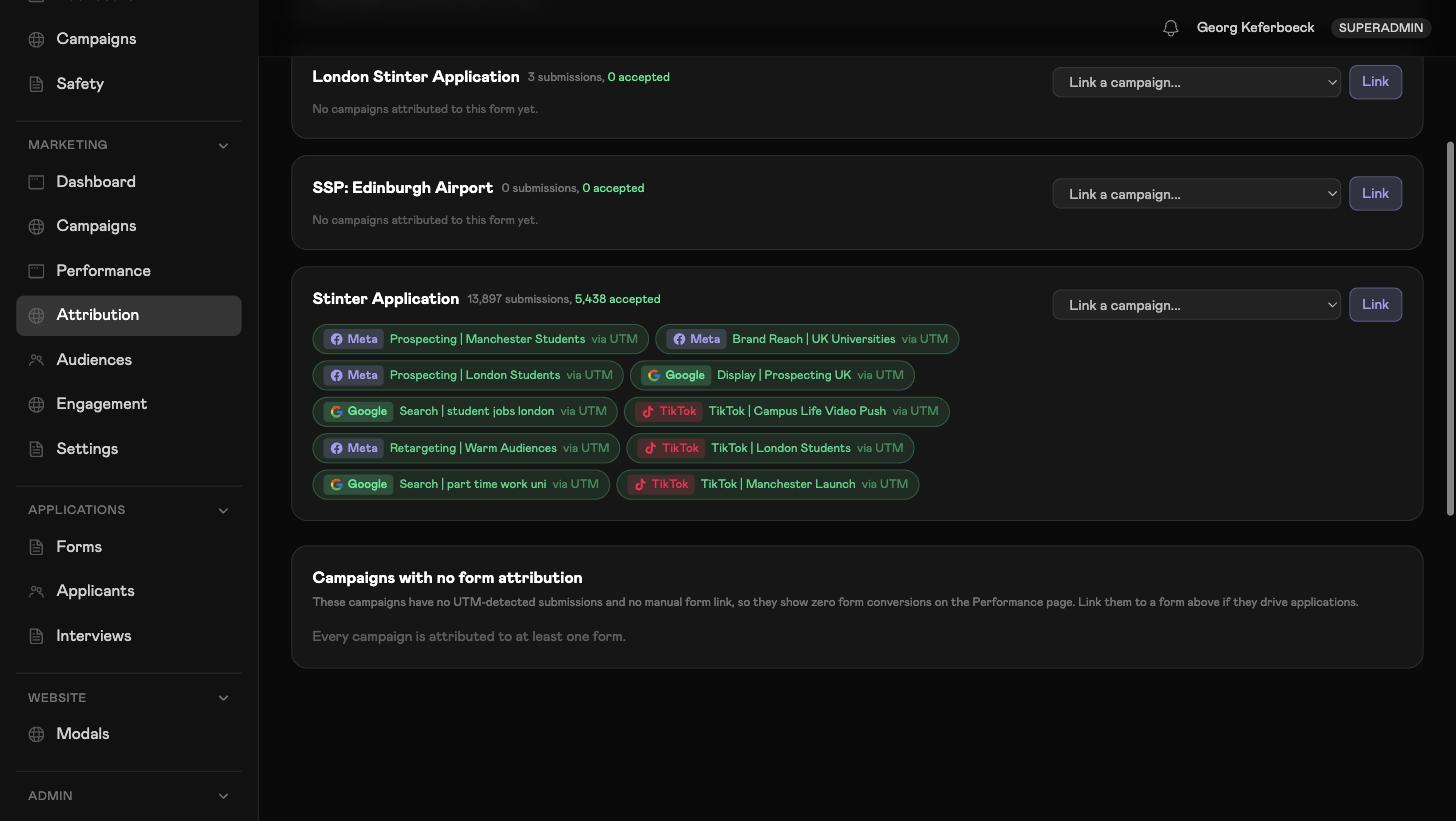Image resolution: width=1456 pixels, height=821 pixels.
Task: Open the notifications bell icon
Action: [1171, 28]
